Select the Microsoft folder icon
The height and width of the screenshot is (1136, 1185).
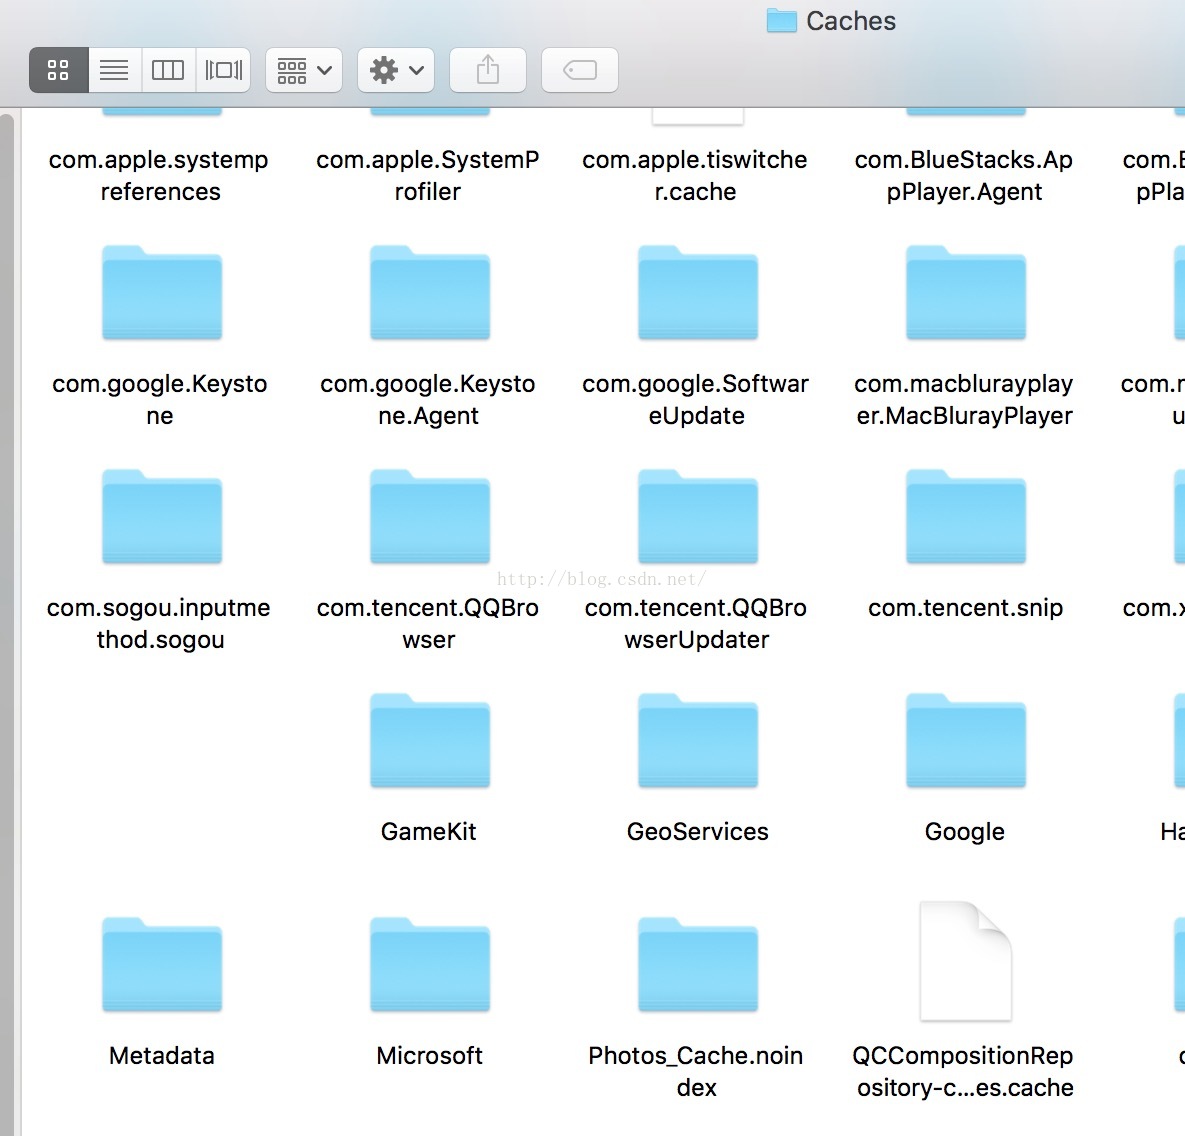(430, 964)
